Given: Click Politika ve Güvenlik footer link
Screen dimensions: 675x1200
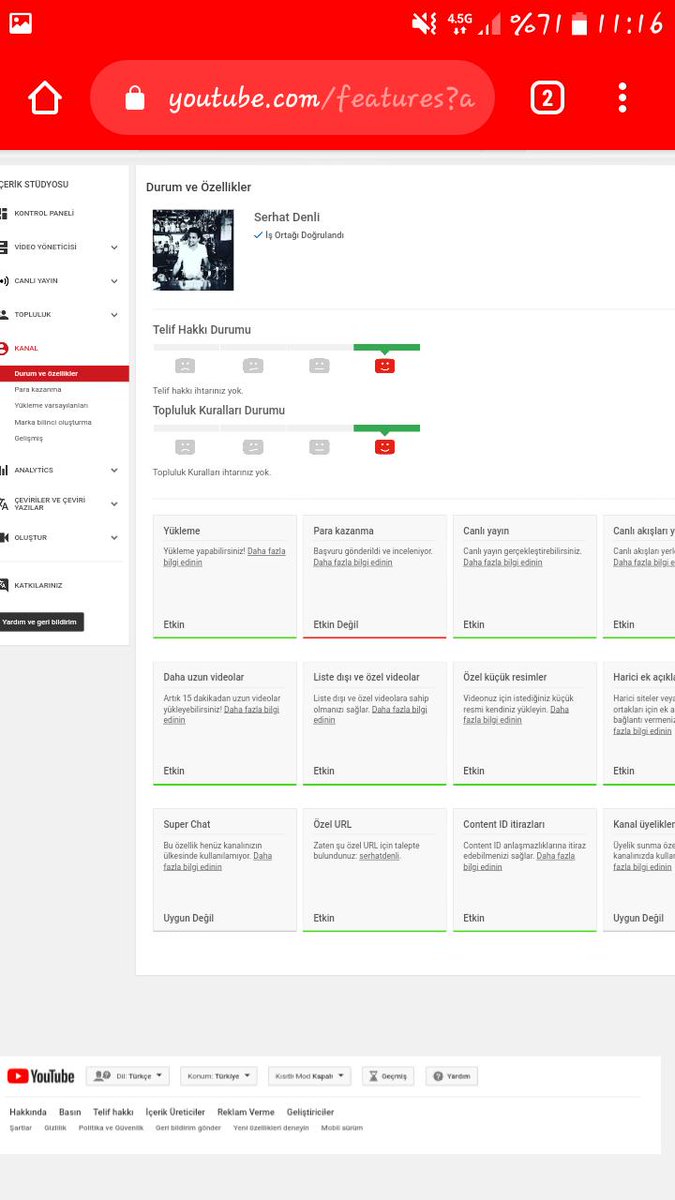Looking at the screenshot, I should click(x=111, y=1128).
